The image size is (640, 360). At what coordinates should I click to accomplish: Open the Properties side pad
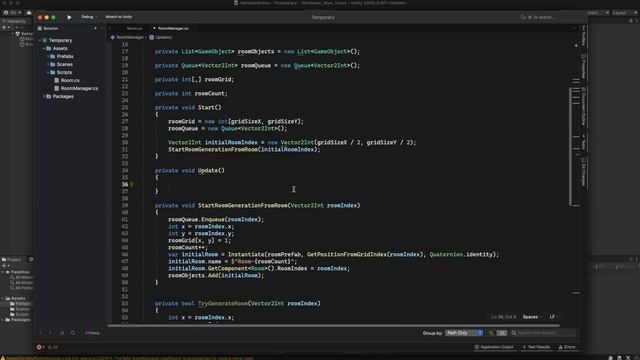[584, 66]
